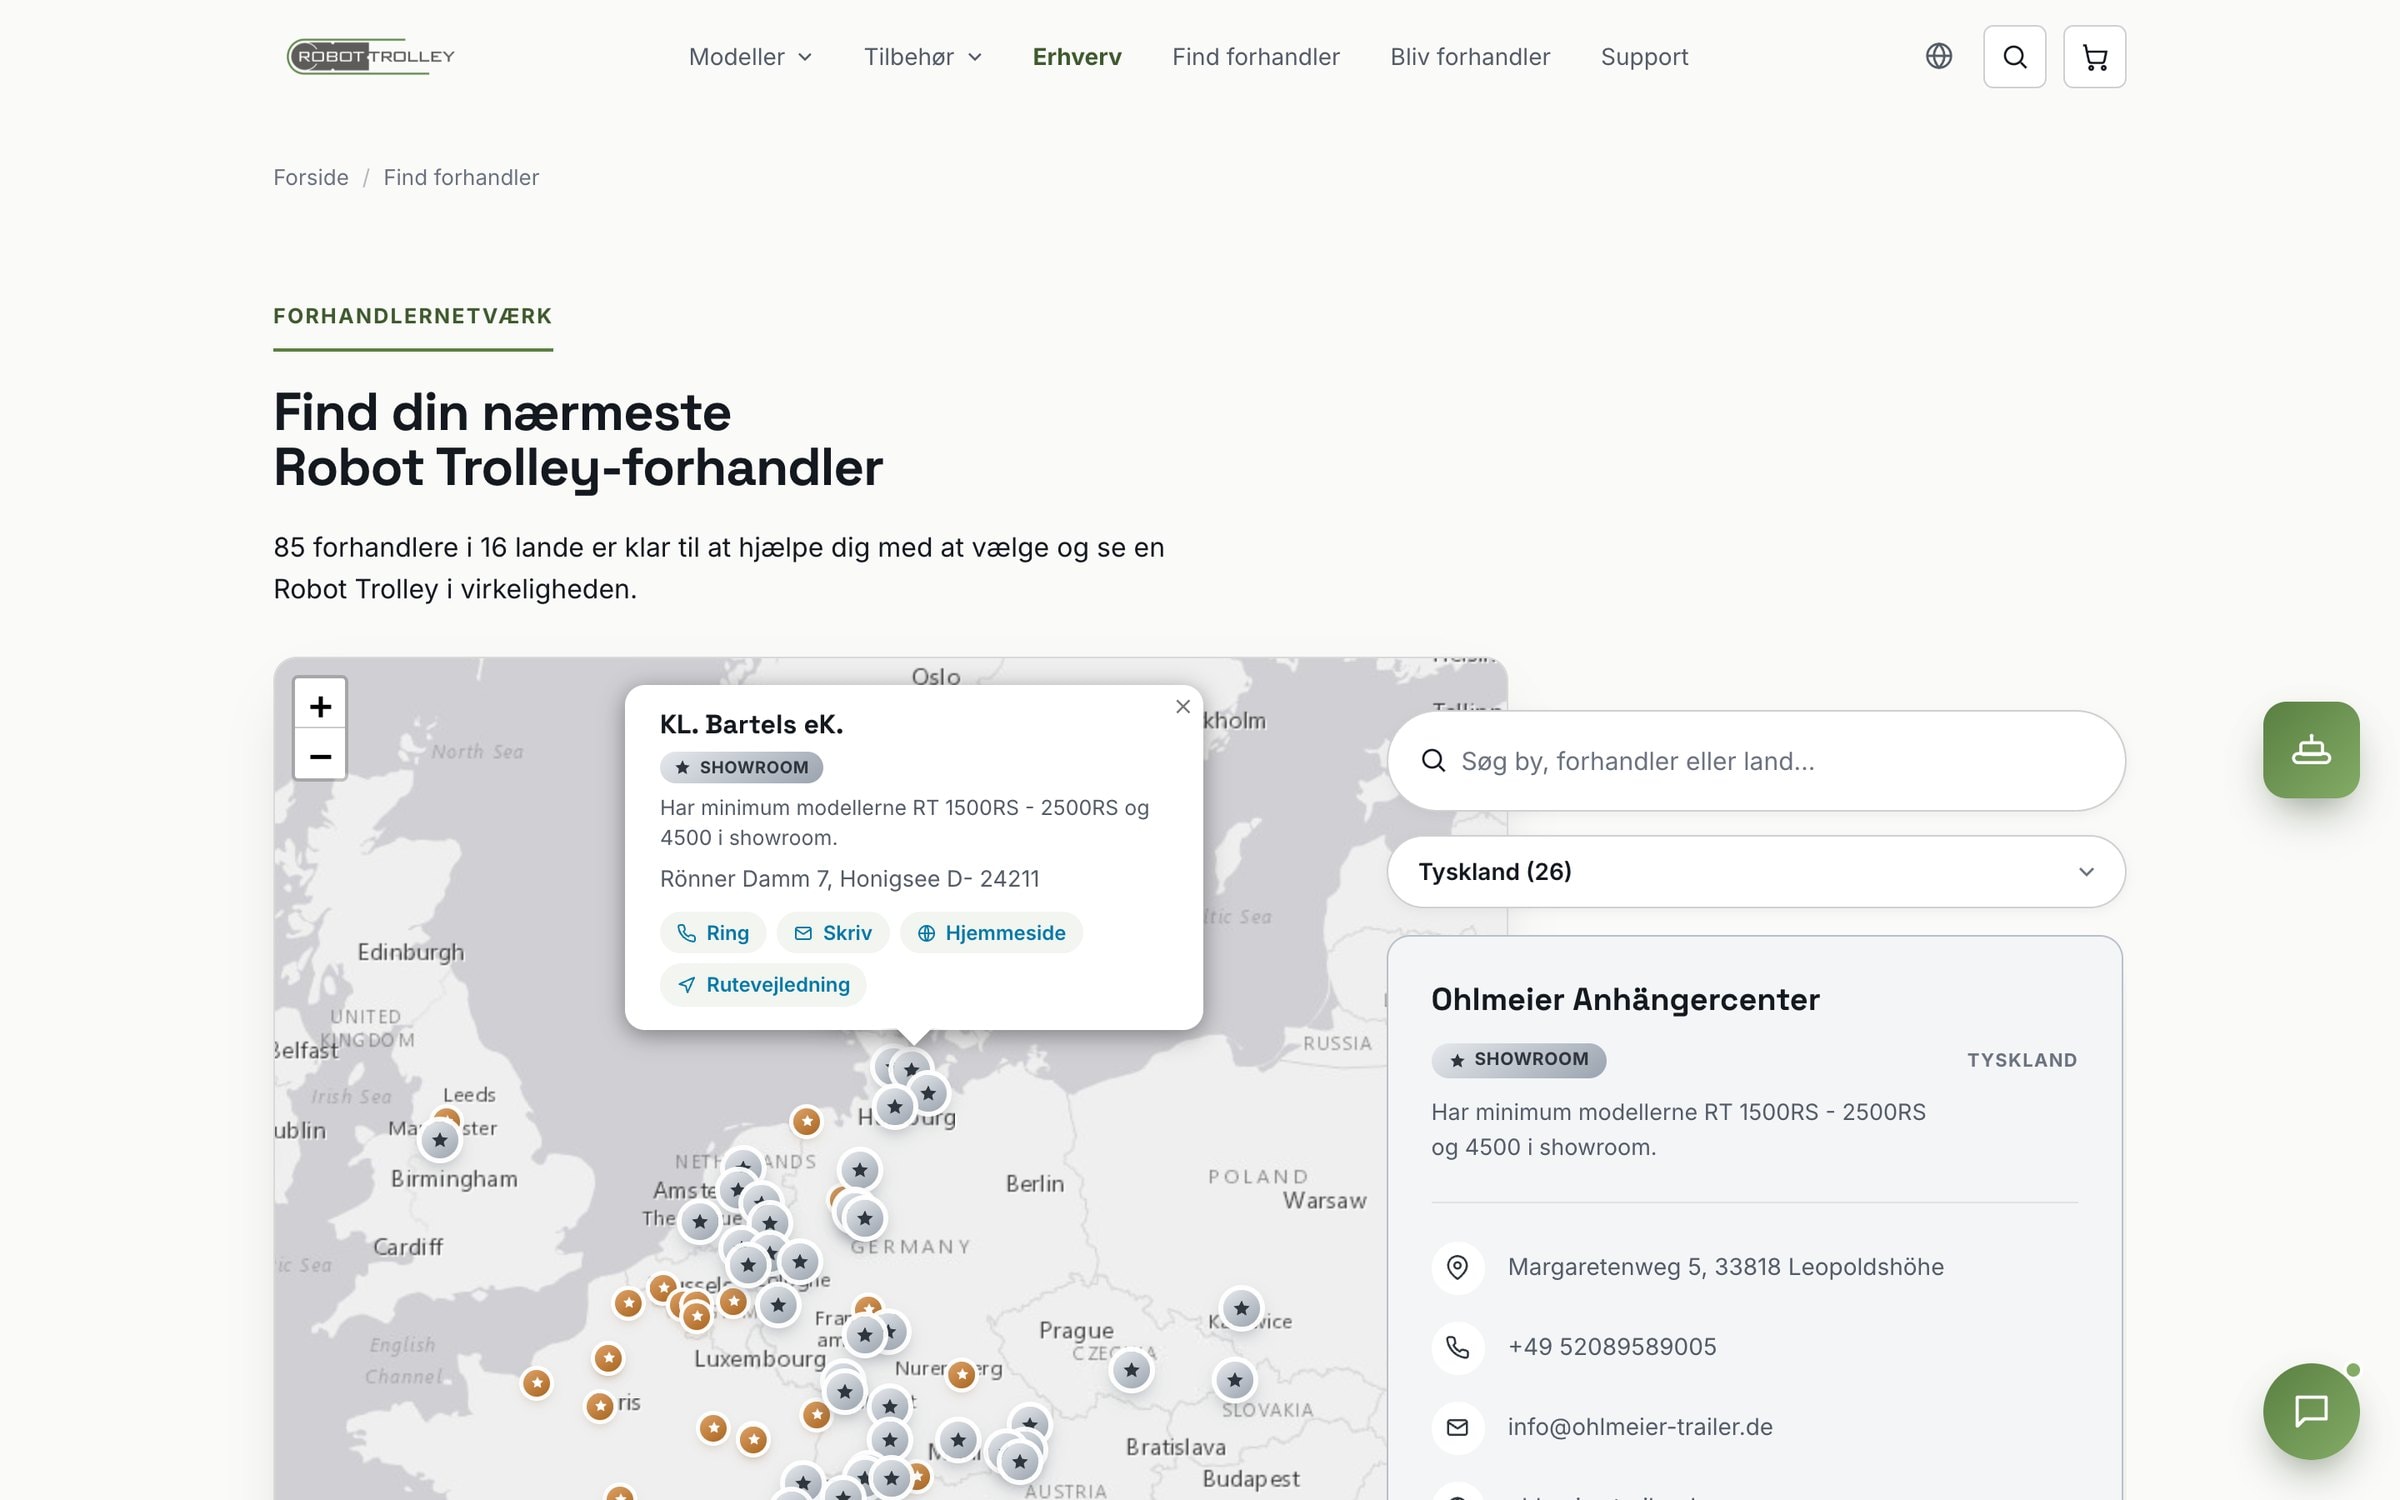
Task: Open the Support menu item
Action: [x=1644, y=57]
